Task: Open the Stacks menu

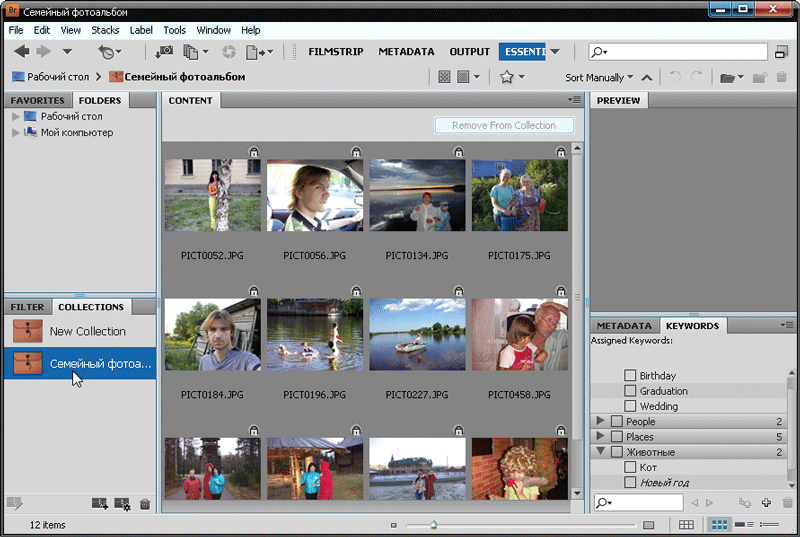Action: [x=105, y=30]
